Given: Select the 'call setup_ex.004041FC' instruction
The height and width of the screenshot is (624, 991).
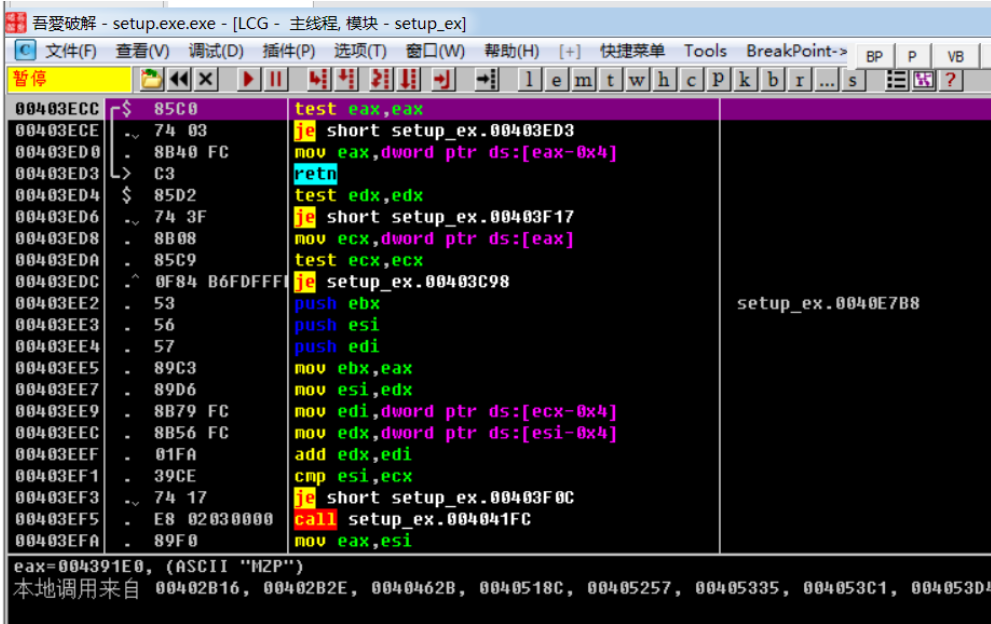Looking at the screenshot, I should click(x=412, y=520).
